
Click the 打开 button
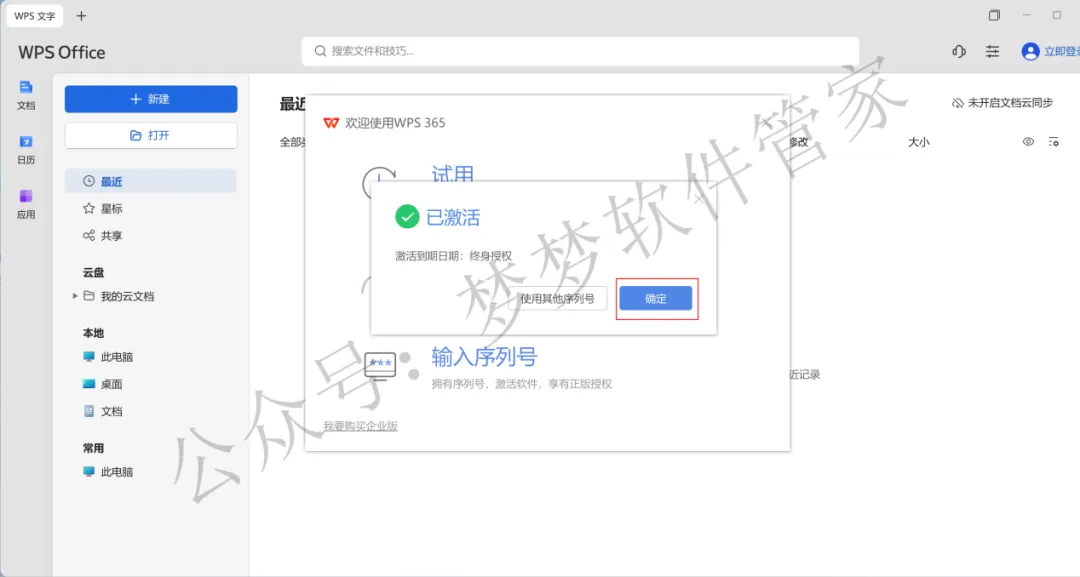pyautogui.click(x=151, y=136)
